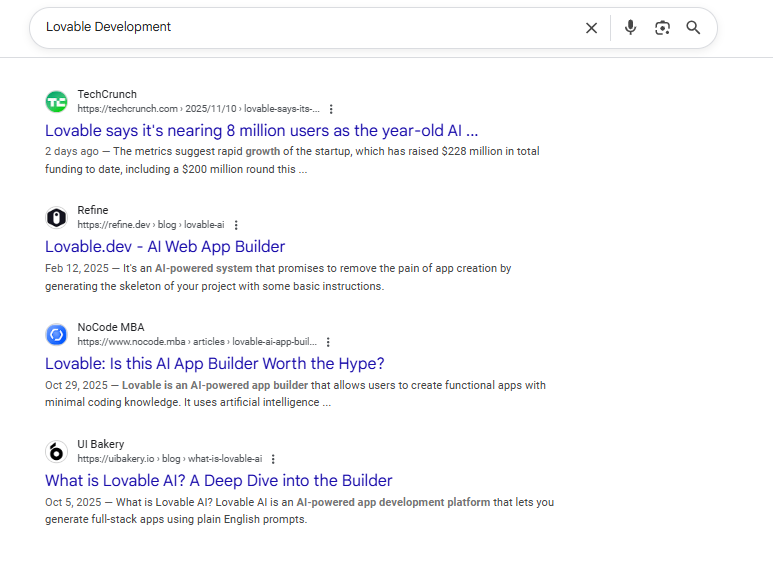Screen dimensions: 773x566
Task: Focus the "Lovable Development" search field
Action: click(300, 28)
